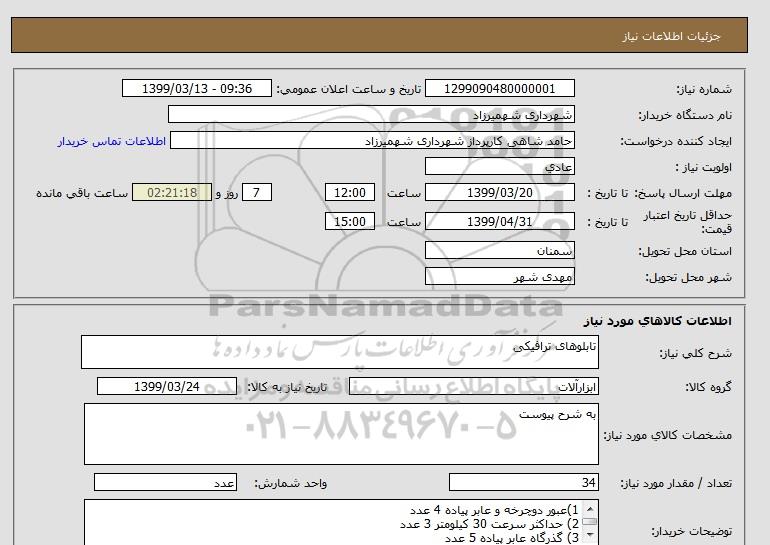Screen dimensions: 770x545
Task: Click the label مشخصات کالای مورد نیاز
Action: 667,435
